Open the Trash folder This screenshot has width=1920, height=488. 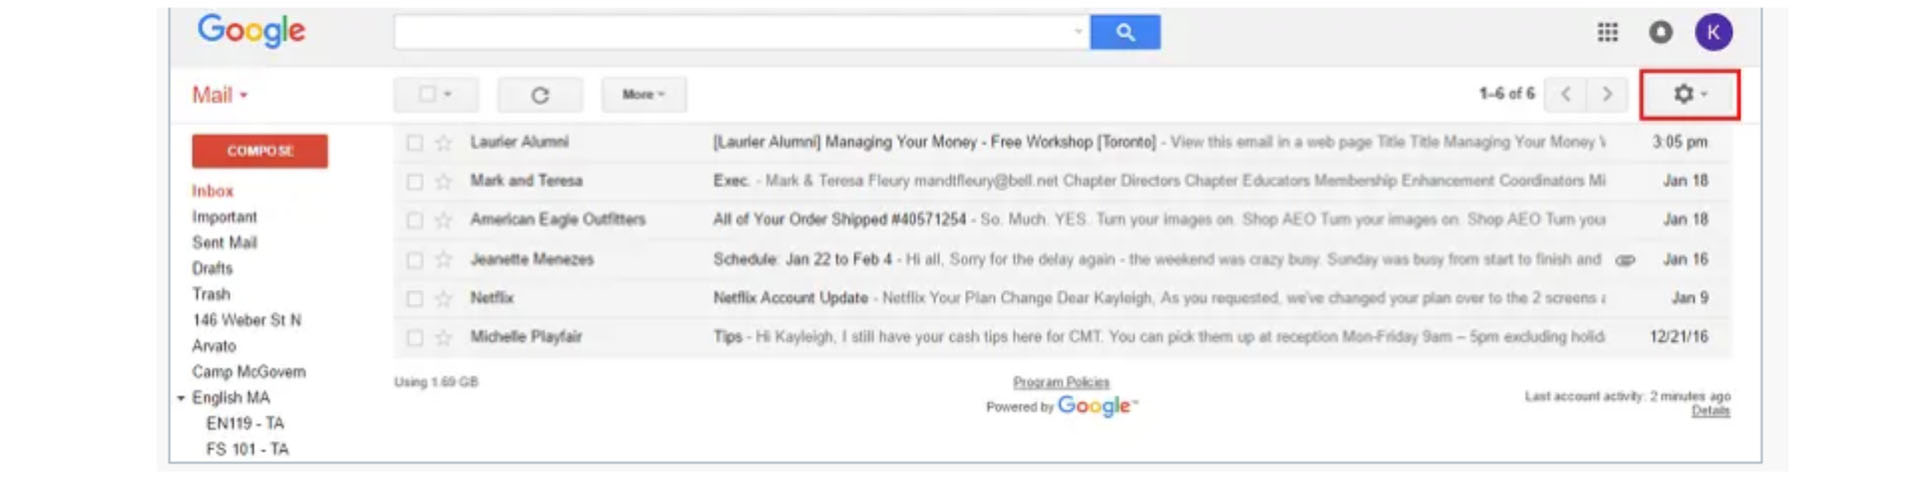pos(211,294)
